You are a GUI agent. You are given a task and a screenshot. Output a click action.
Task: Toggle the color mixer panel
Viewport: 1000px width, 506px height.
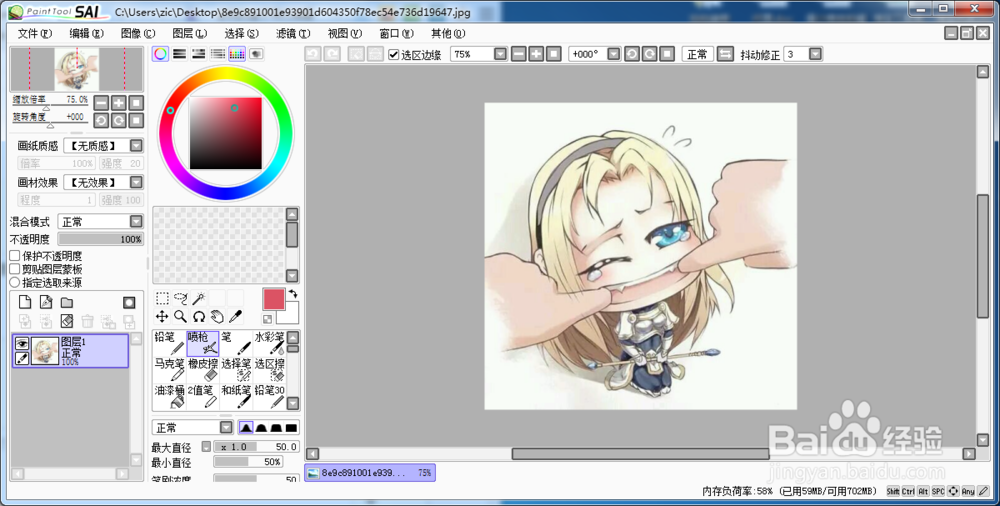pos(217,54)
